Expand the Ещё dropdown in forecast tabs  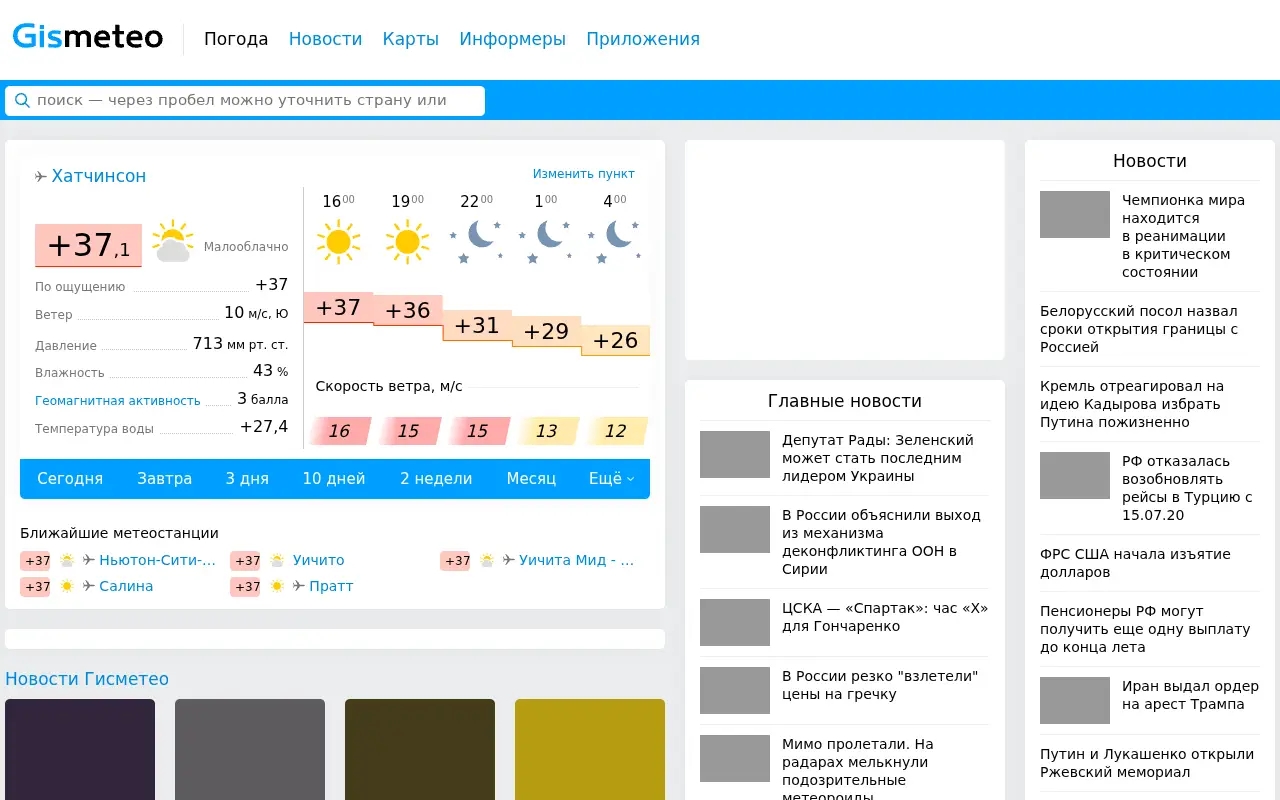click(x=611, y=479)
